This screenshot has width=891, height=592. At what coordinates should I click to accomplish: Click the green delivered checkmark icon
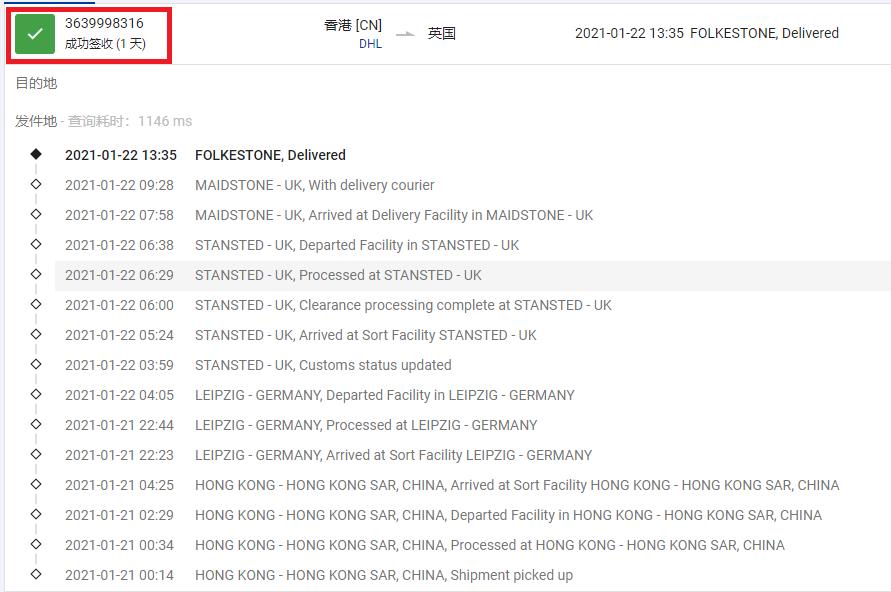[x=35, y=34]
